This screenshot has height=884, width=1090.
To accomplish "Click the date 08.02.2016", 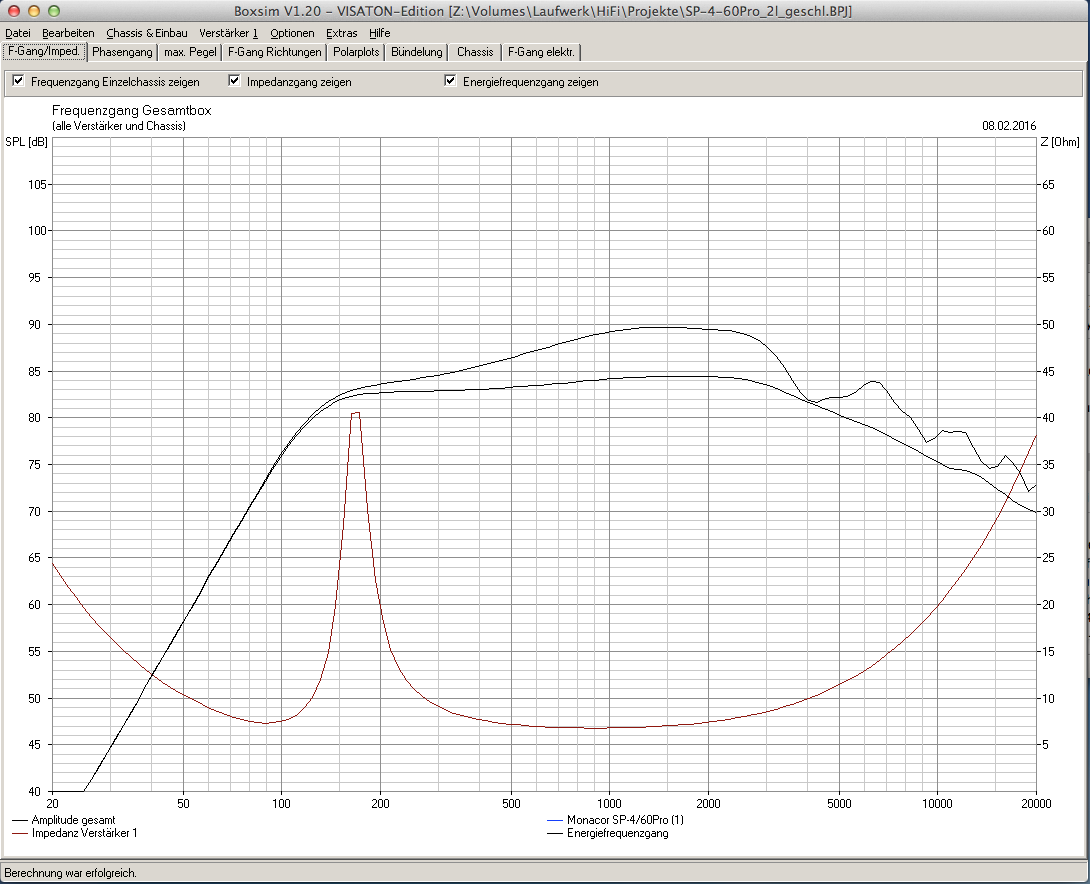I will [x=1009, y=126].
